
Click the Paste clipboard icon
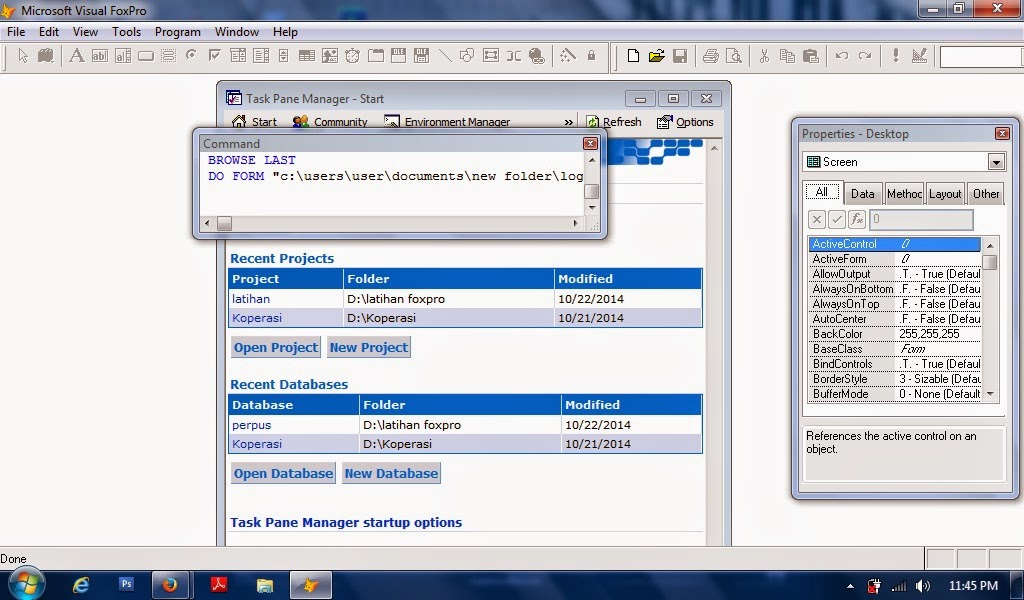810,56
